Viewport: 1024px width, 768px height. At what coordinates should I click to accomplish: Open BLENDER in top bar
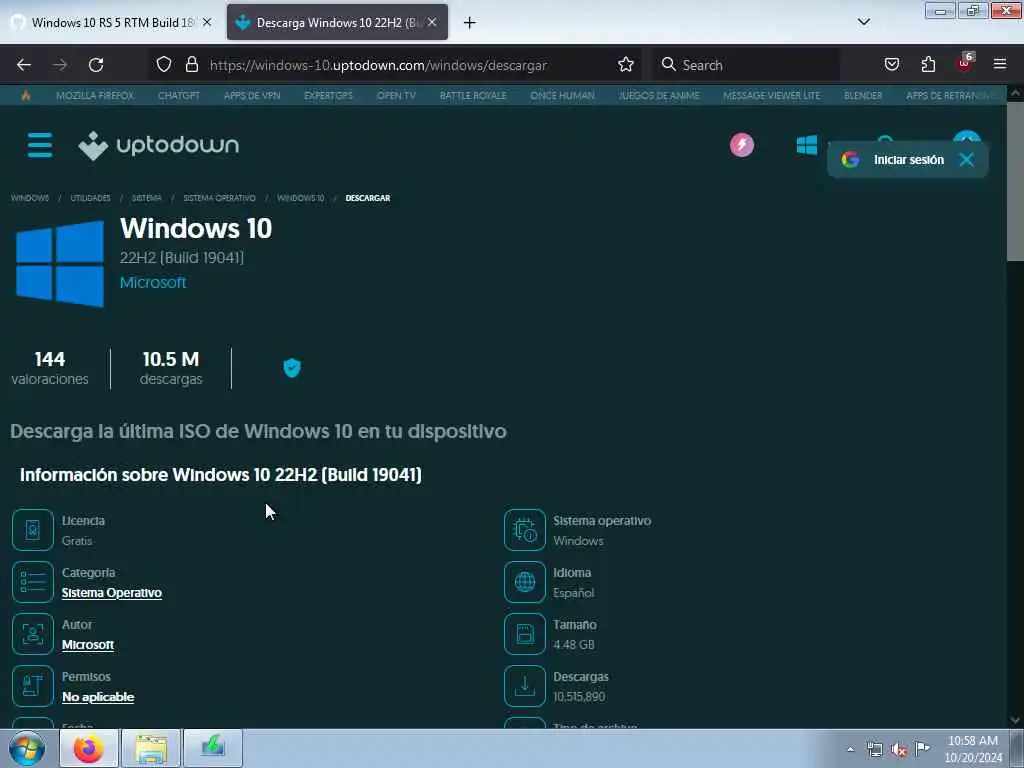tap(863, 95)
